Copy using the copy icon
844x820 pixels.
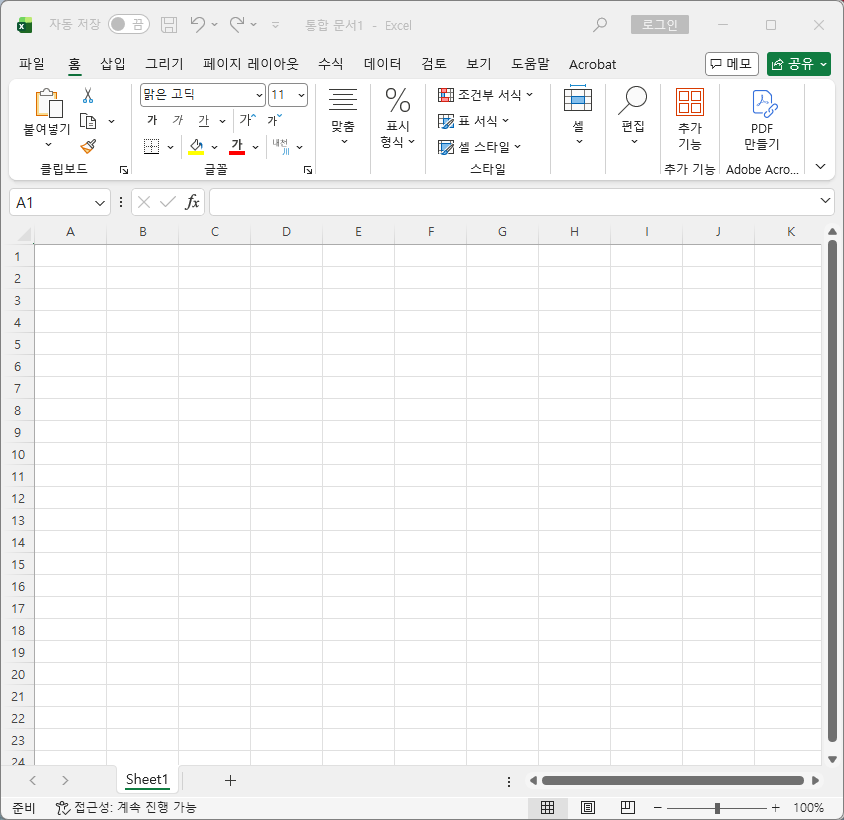[x=88, y=121]
